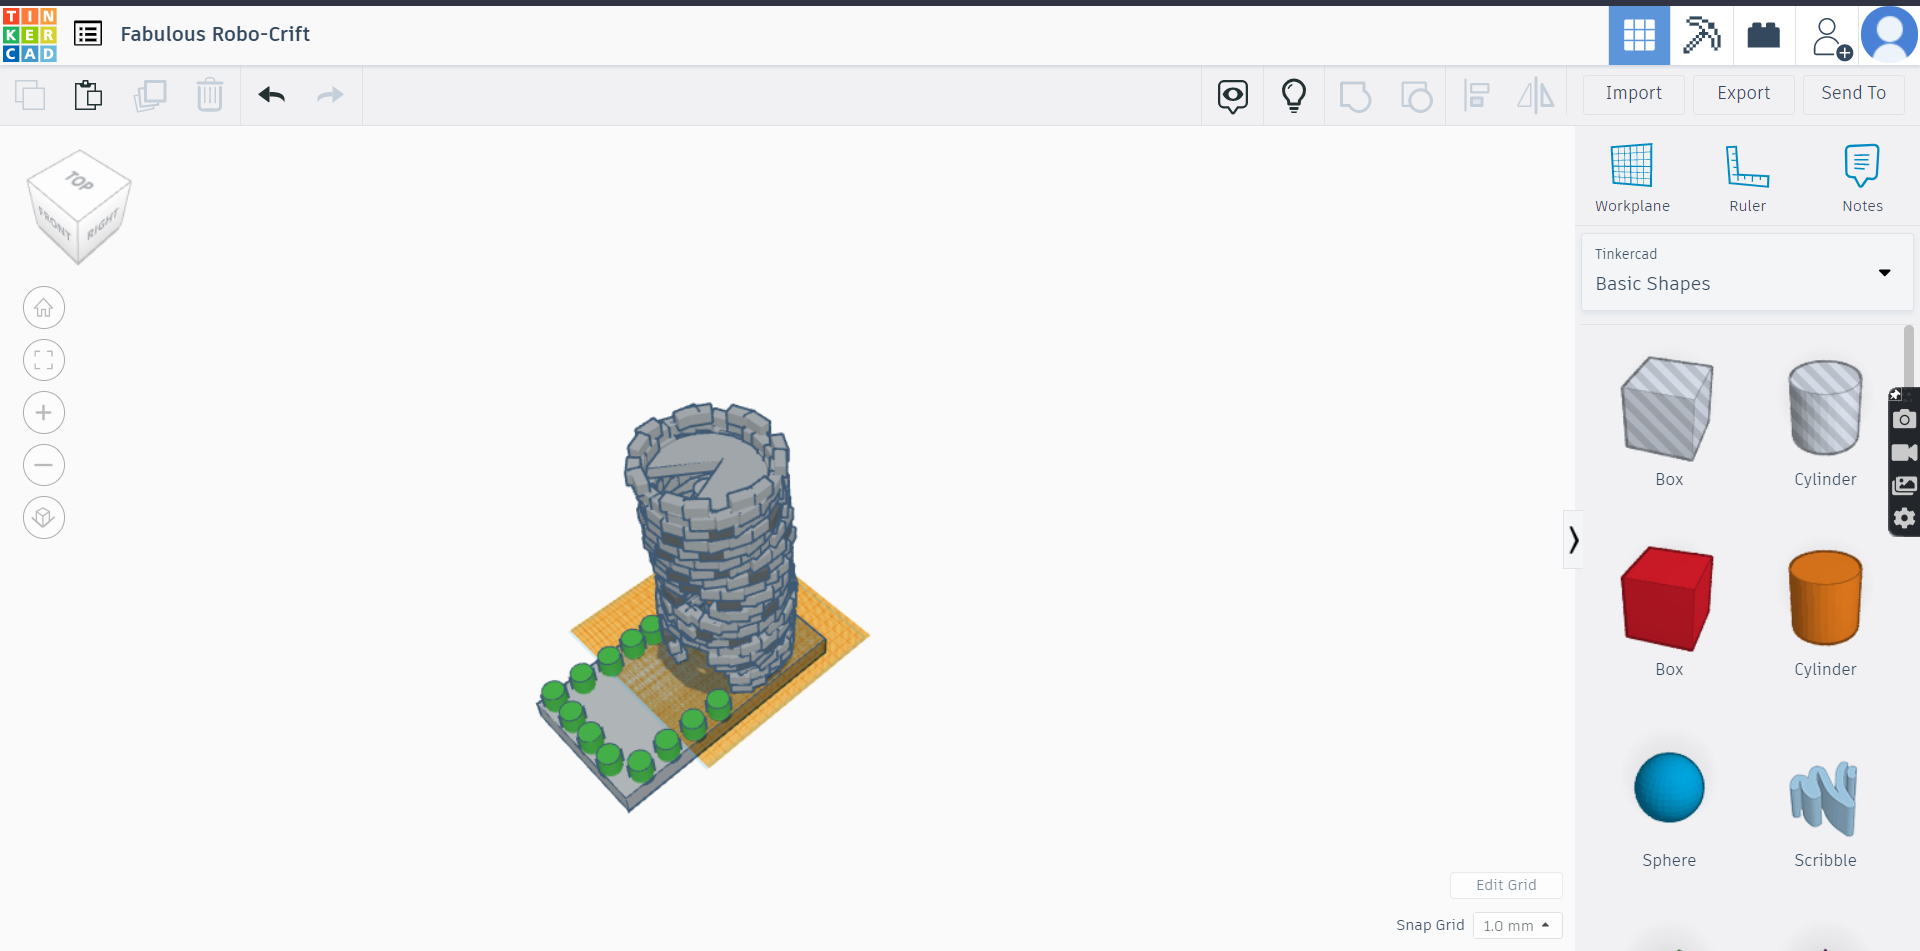Click the Edit Grid button
The image size is (1920, 951).
[x=1506, y=885]
